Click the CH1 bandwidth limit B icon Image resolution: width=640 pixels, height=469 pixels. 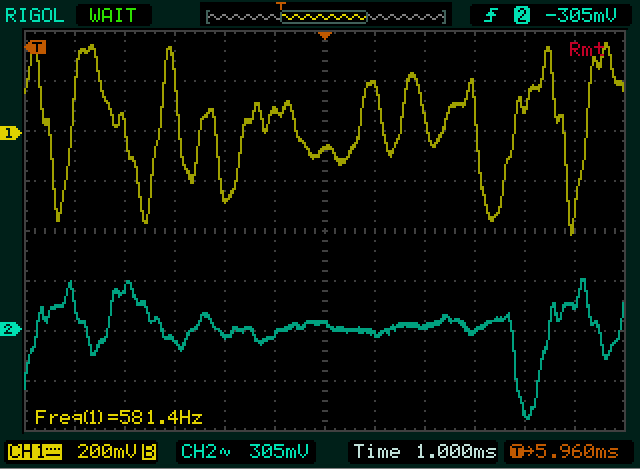pos(148,450)
